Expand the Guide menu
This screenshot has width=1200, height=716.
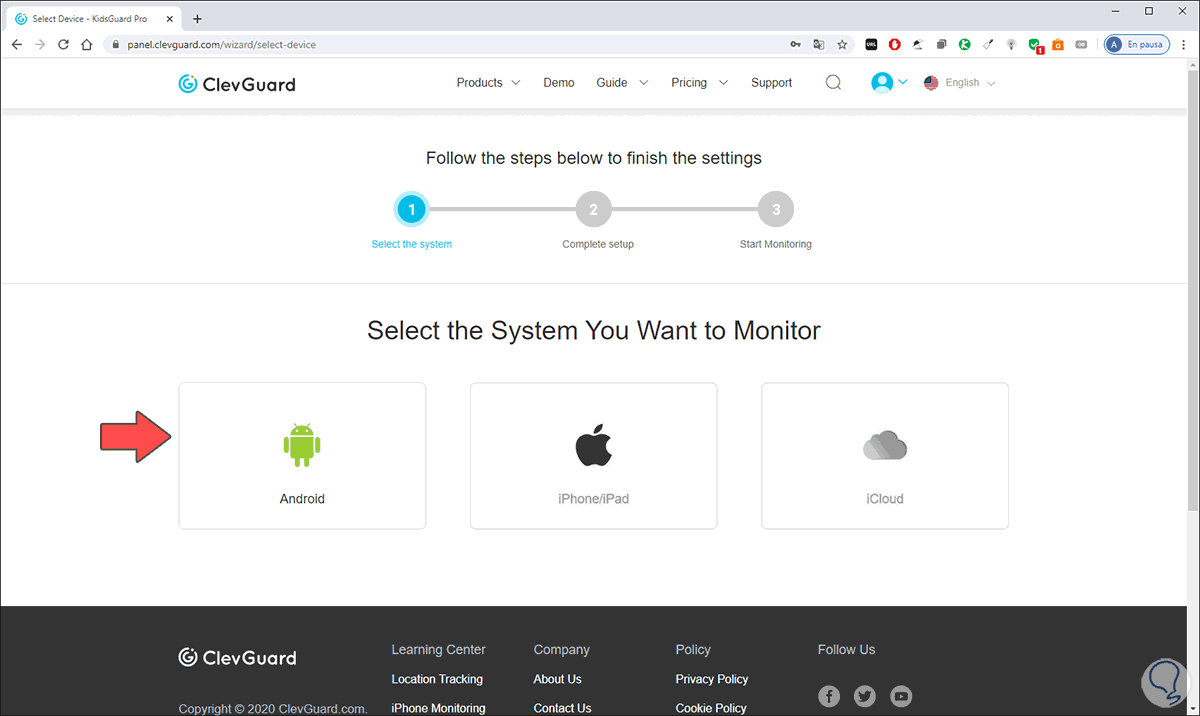tap(622, 83)
